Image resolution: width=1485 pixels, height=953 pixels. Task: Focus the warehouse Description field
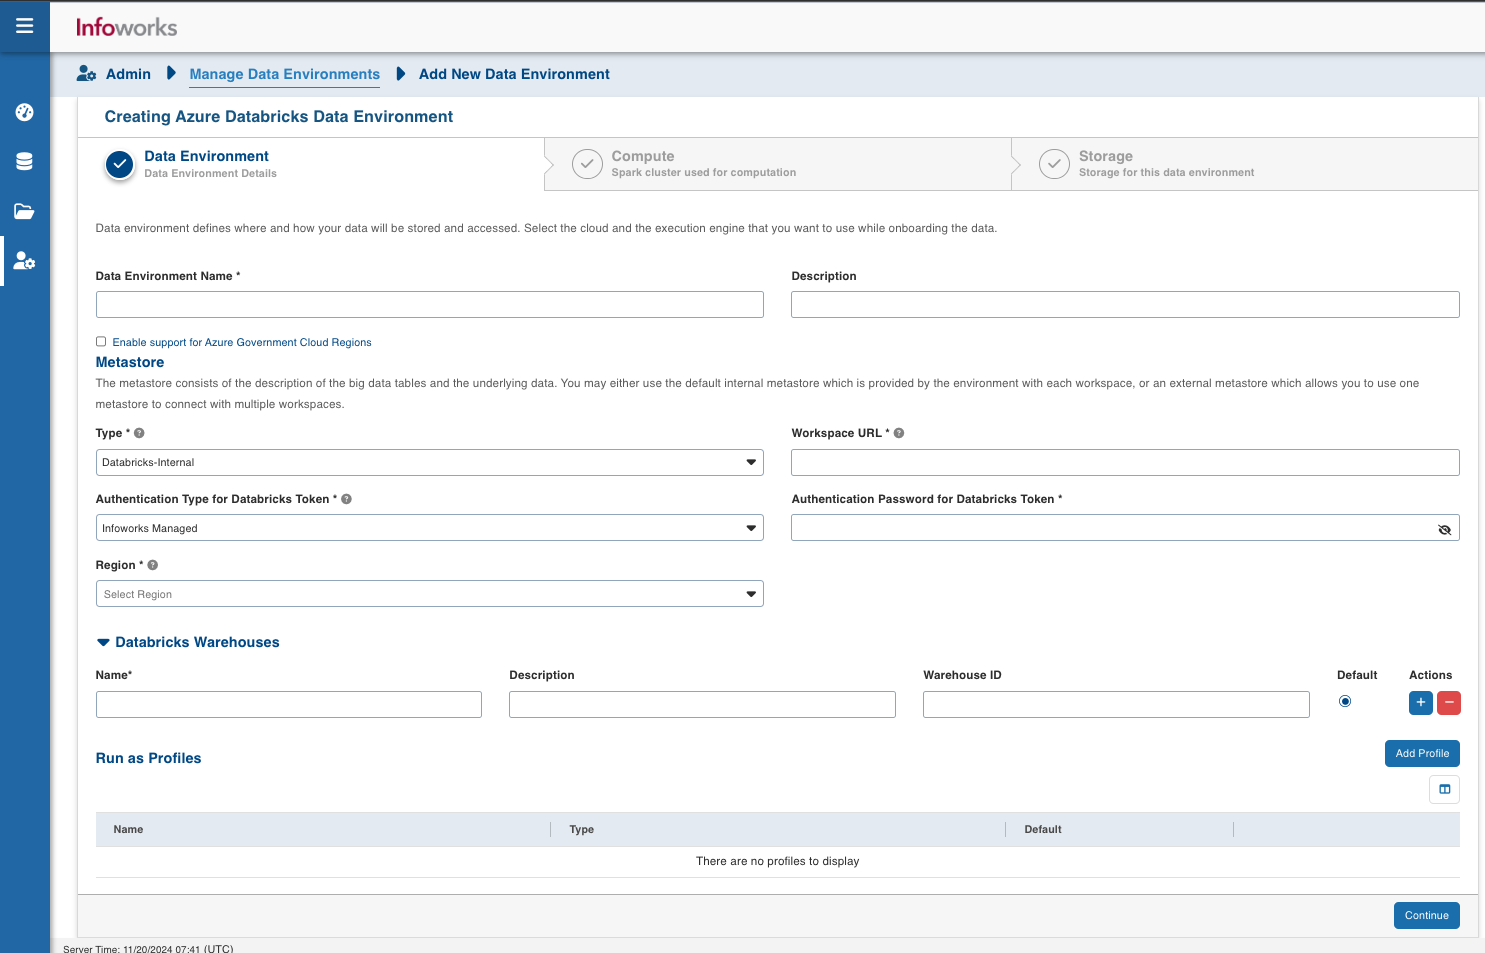coord(702,704)
